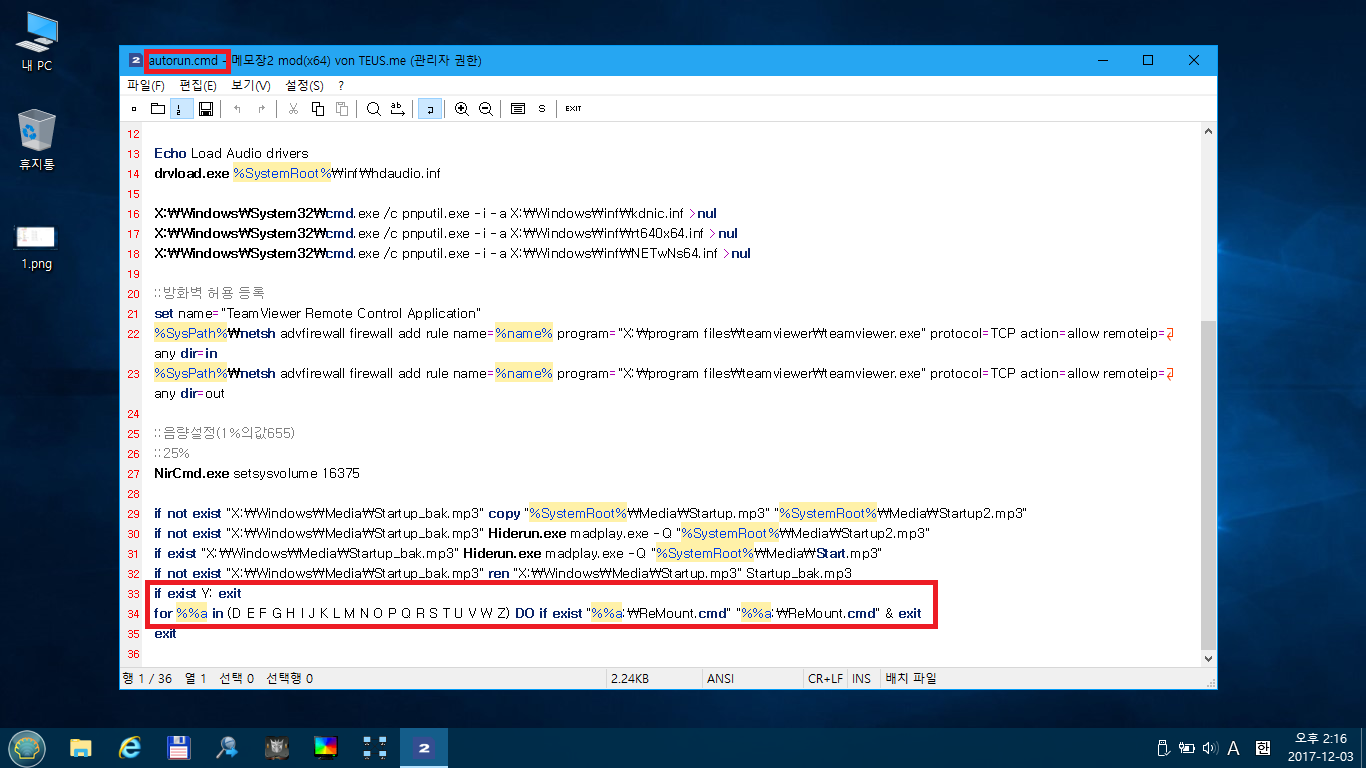
Task: Click the Notepad2 taskbar button
Action: pyautogui.click(x=424, y=747)
